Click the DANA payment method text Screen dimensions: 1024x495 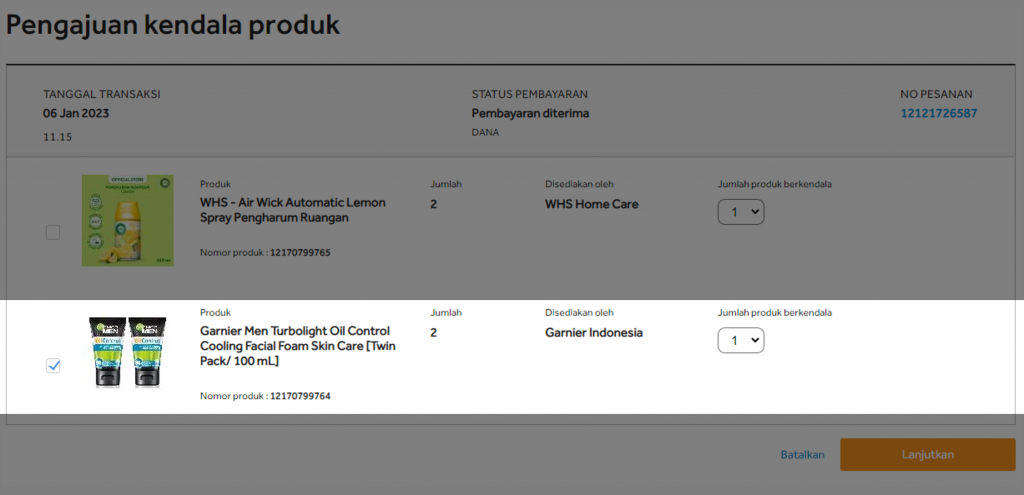485,133
